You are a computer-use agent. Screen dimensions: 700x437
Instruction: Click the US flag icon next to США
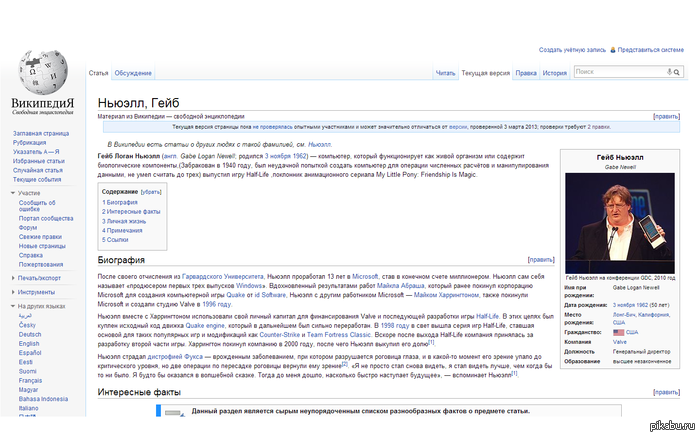[618, 332]
